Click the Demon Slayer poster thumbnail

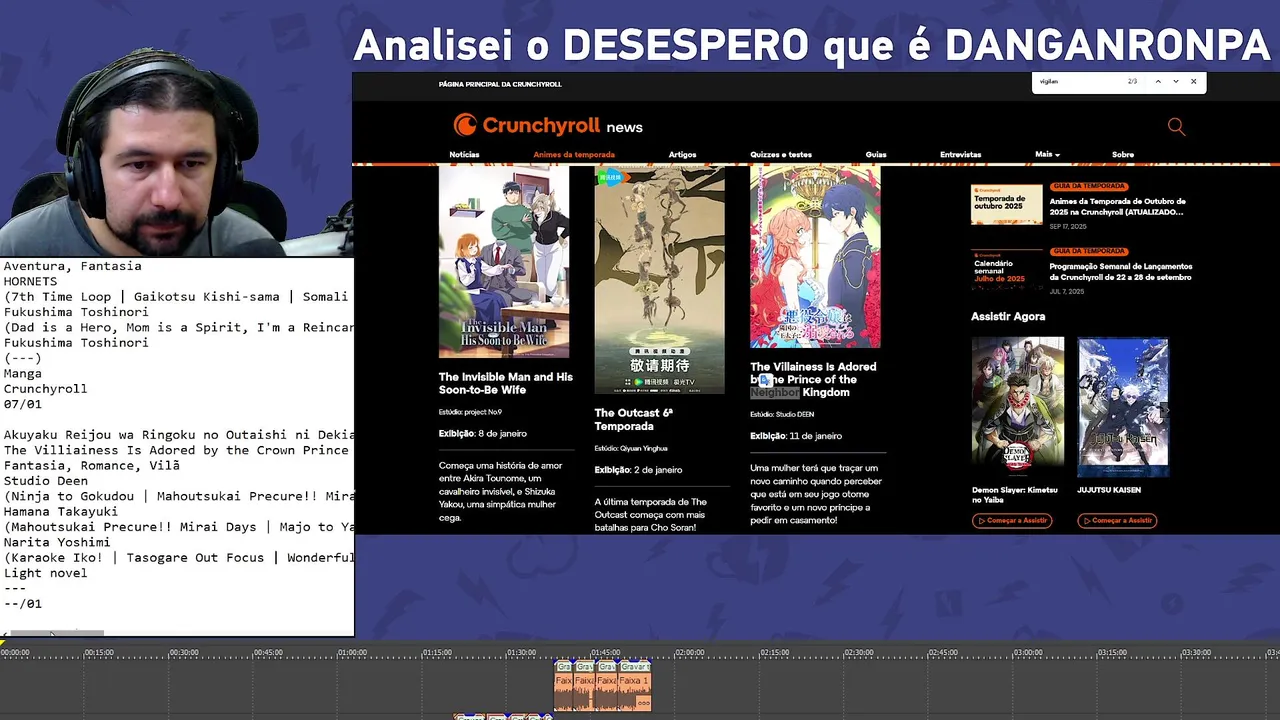click(x=1018, y=406)
